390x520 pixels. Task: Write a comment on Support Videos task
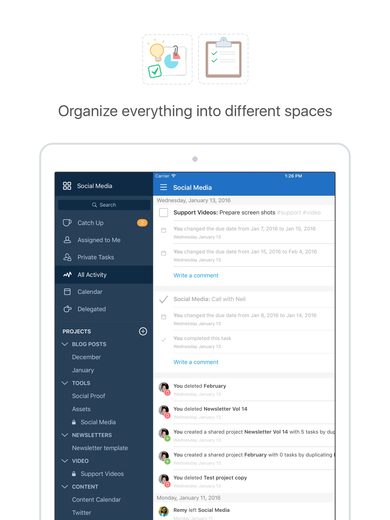point(196,275)
